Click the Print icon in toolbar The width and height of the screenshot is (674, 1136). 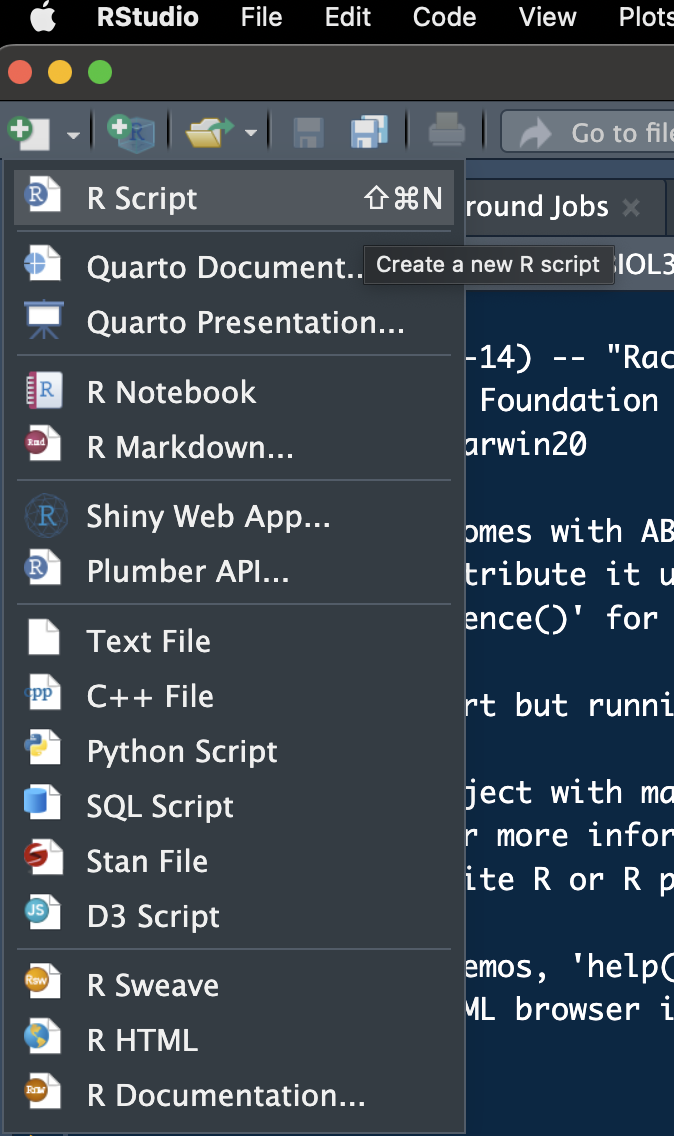(446, 132)
